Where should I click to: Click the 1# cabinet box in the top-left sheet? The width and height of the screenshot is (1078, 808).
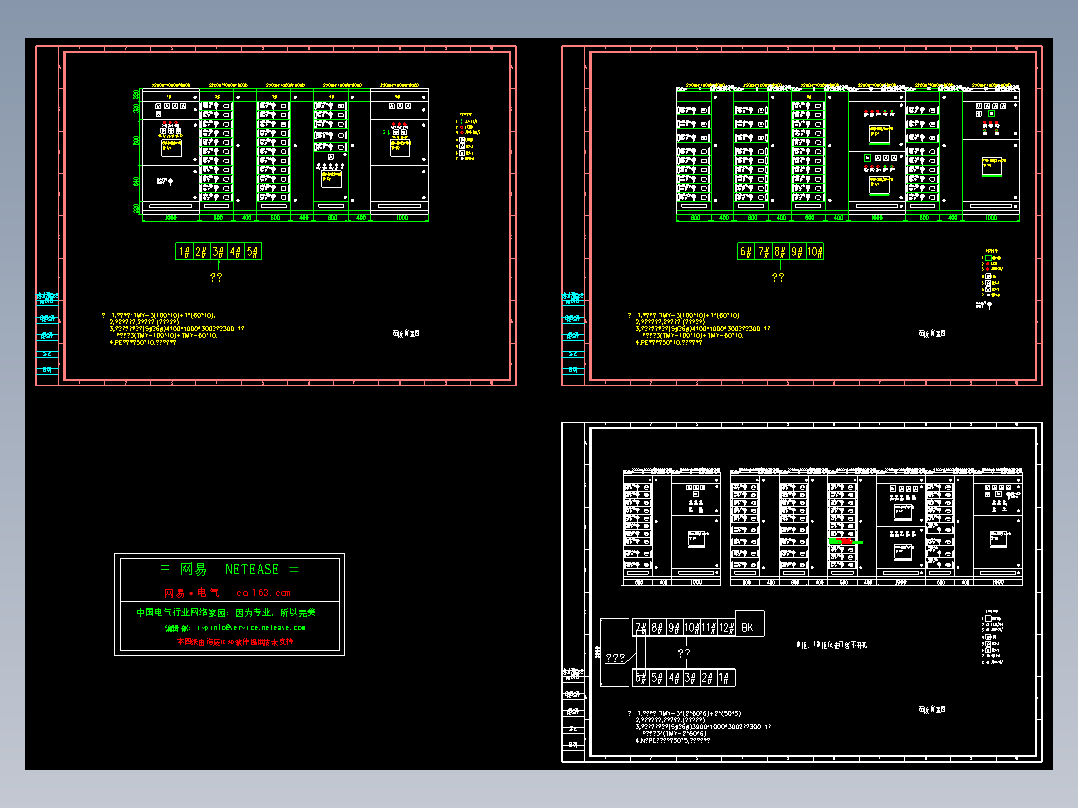[184, 252]
